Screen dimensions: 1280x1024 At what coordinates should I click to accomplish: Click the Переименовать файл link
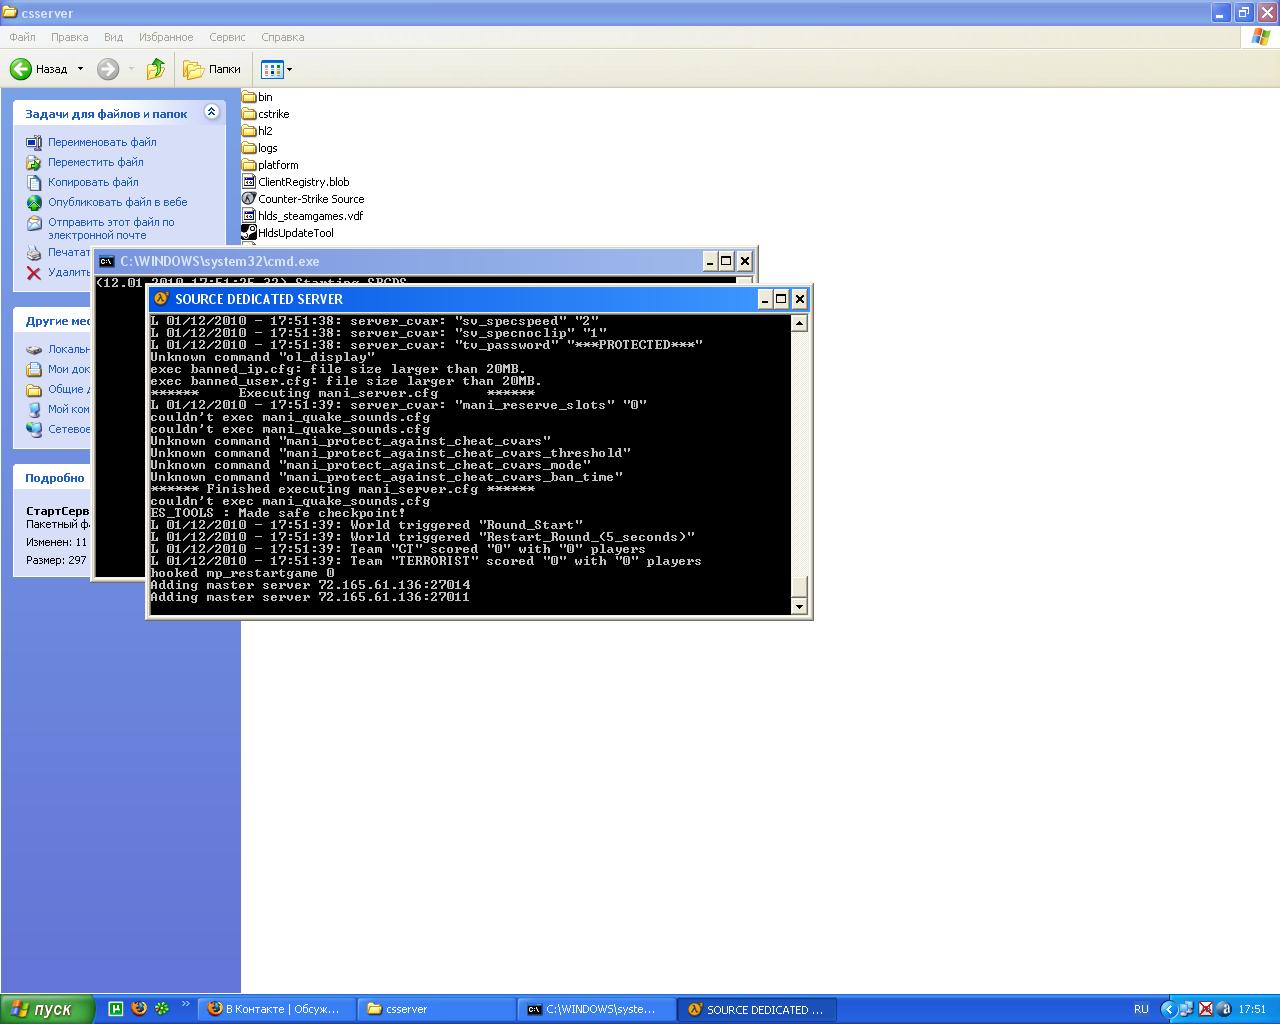(102, 142)
